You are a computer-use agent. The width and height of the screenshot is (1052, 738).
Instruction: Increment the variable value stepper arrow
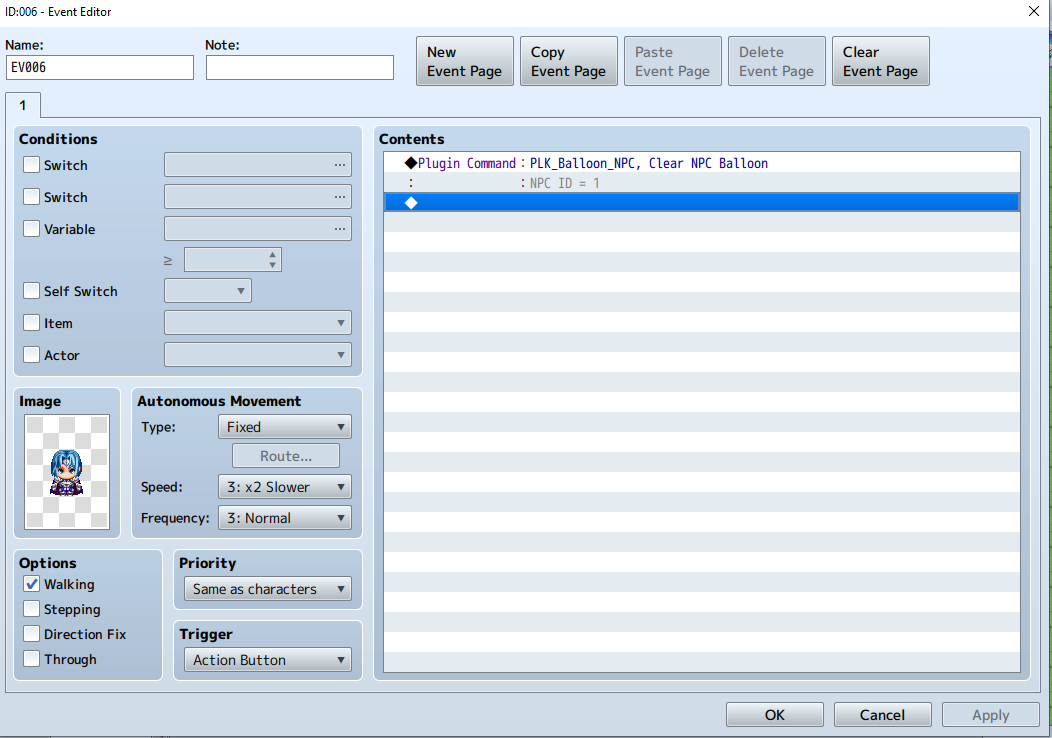[272, 255]
